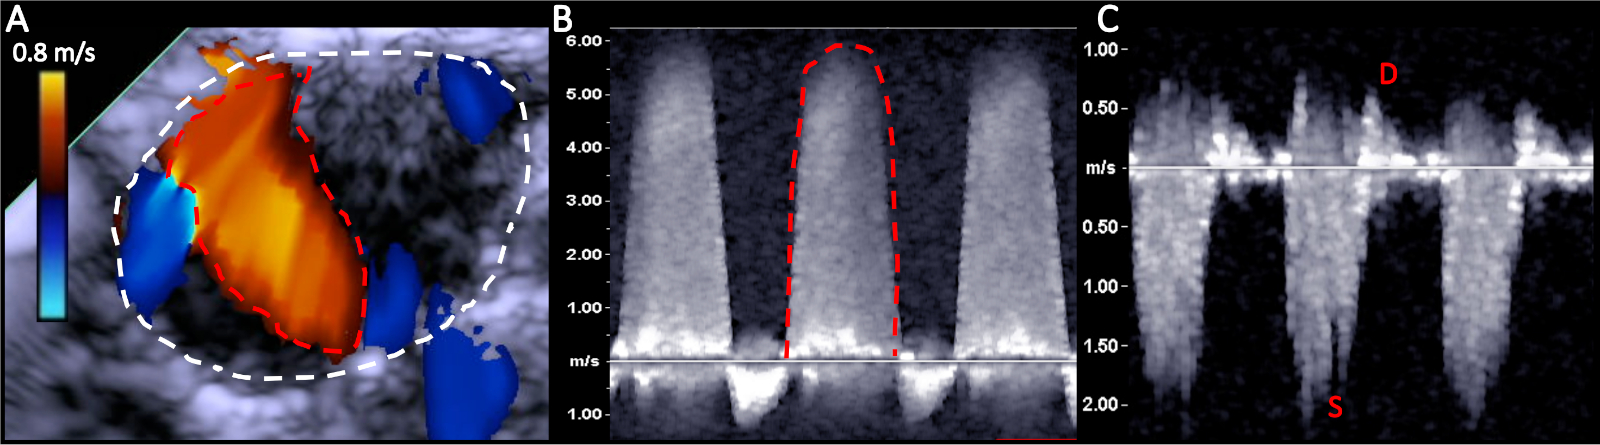The height and width of the screenshot is (445, 1600).
Task: Click the panel B label
Action: point(563,19)
